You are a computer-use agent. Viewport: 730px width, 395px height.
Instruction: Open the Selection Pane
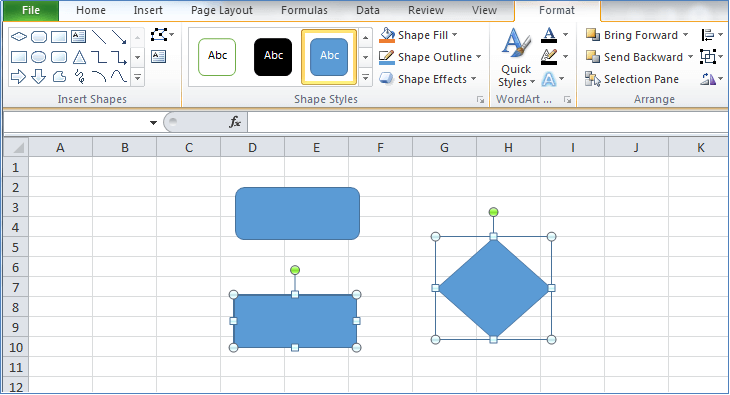click(x=632, y=79)
